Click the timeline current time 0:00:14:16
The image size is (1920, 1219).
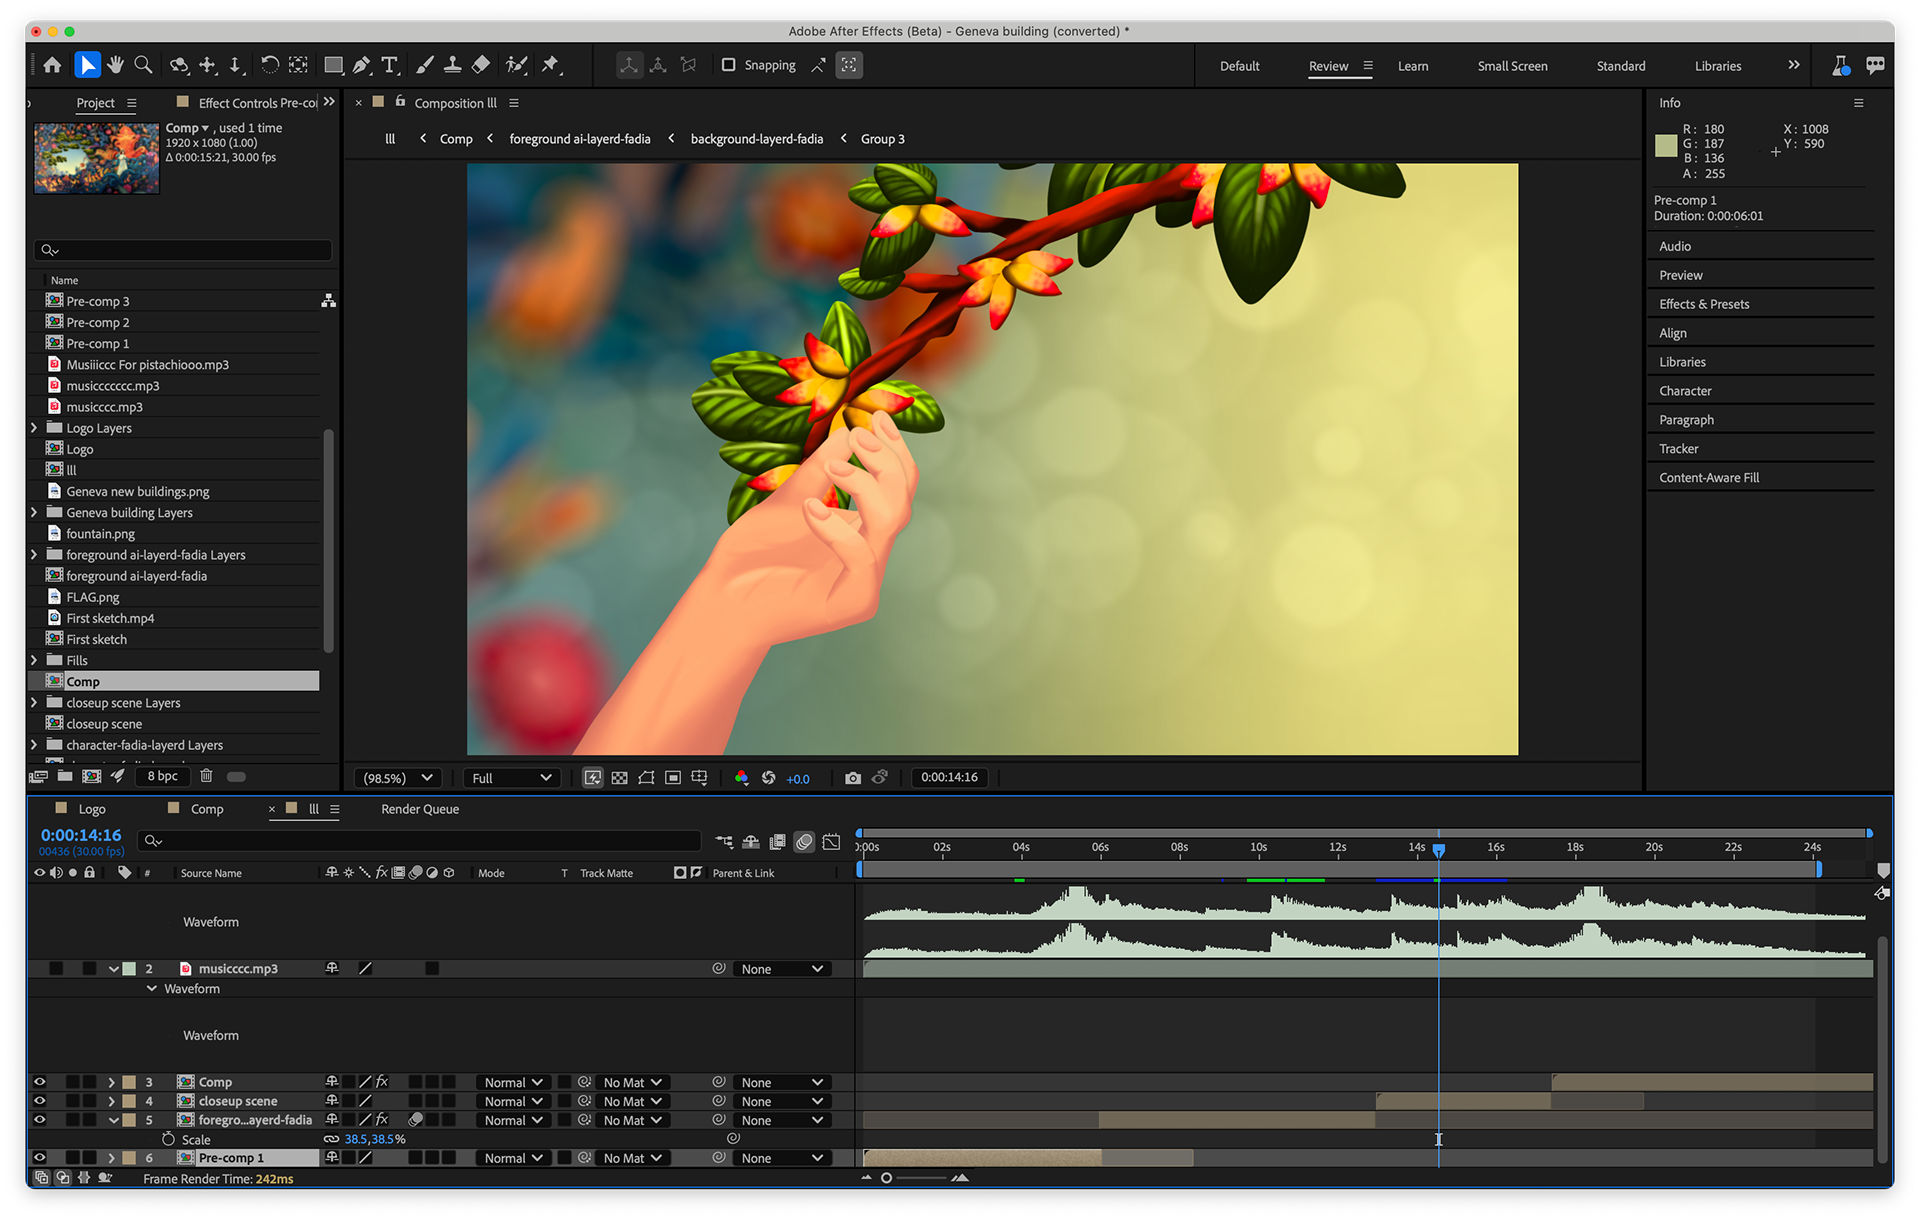pyautogui.click(x=81, y=835)
